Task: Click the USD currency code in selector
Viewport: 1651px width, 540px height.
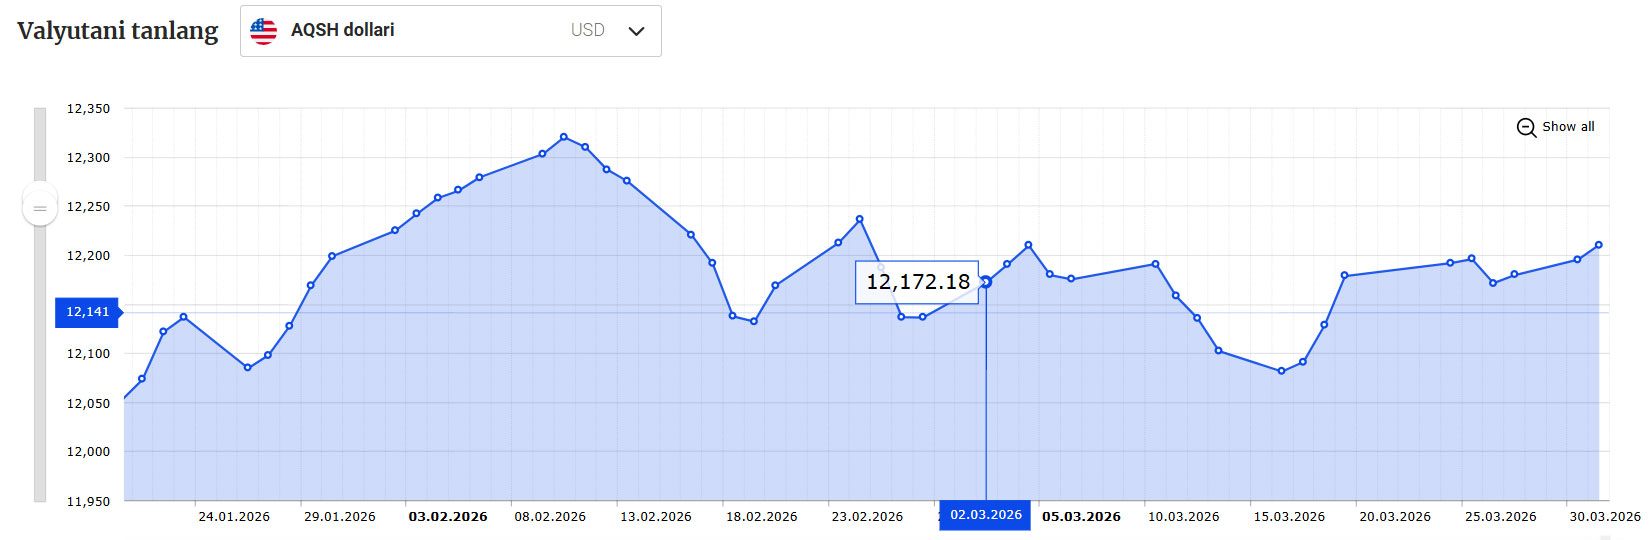Action: tap(587, 31)
